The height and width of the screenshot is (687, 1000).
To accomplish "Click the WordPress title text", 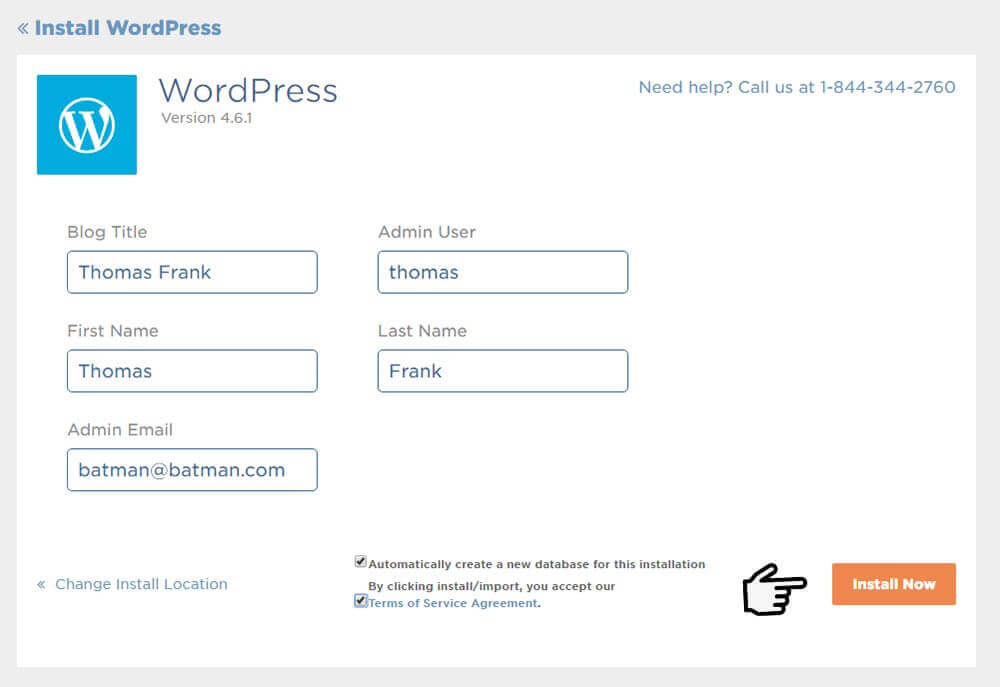I will (x=248, y=91).
